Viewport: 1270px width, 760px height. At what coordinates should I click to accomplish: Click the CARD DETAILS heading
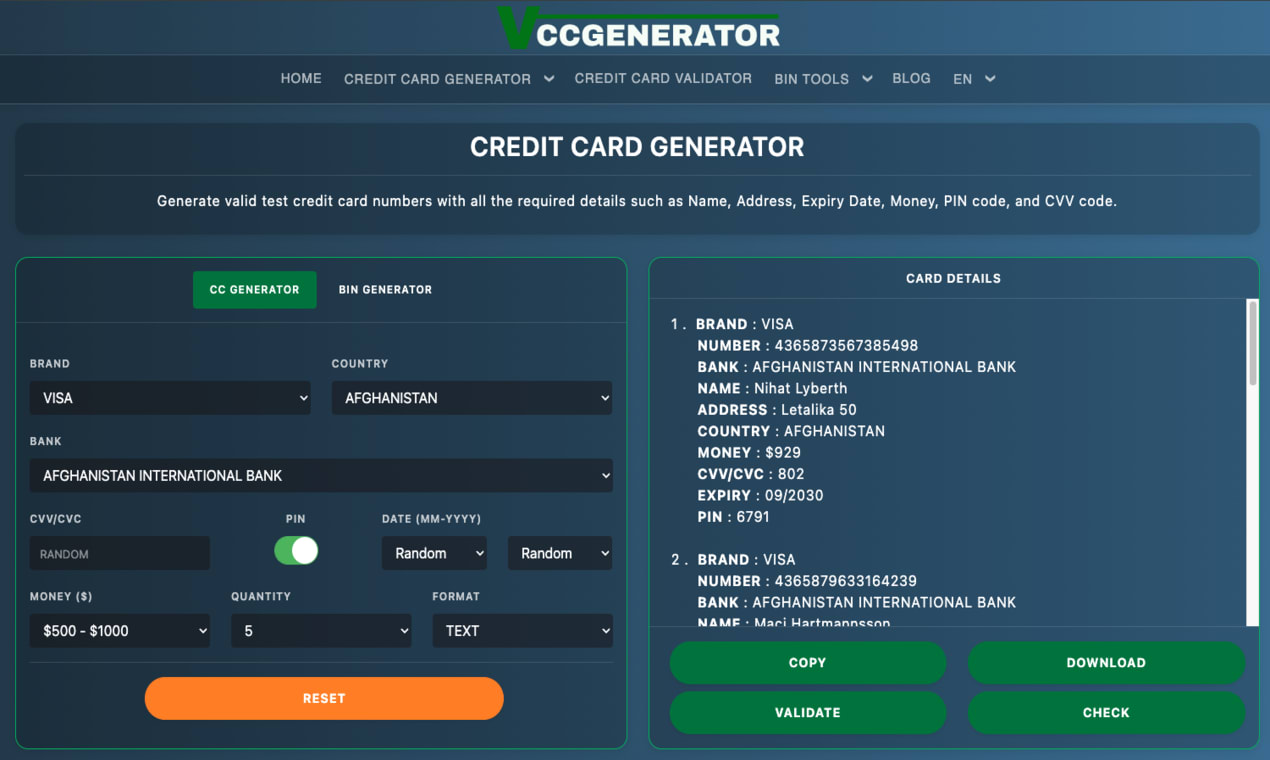click(953, 278)
